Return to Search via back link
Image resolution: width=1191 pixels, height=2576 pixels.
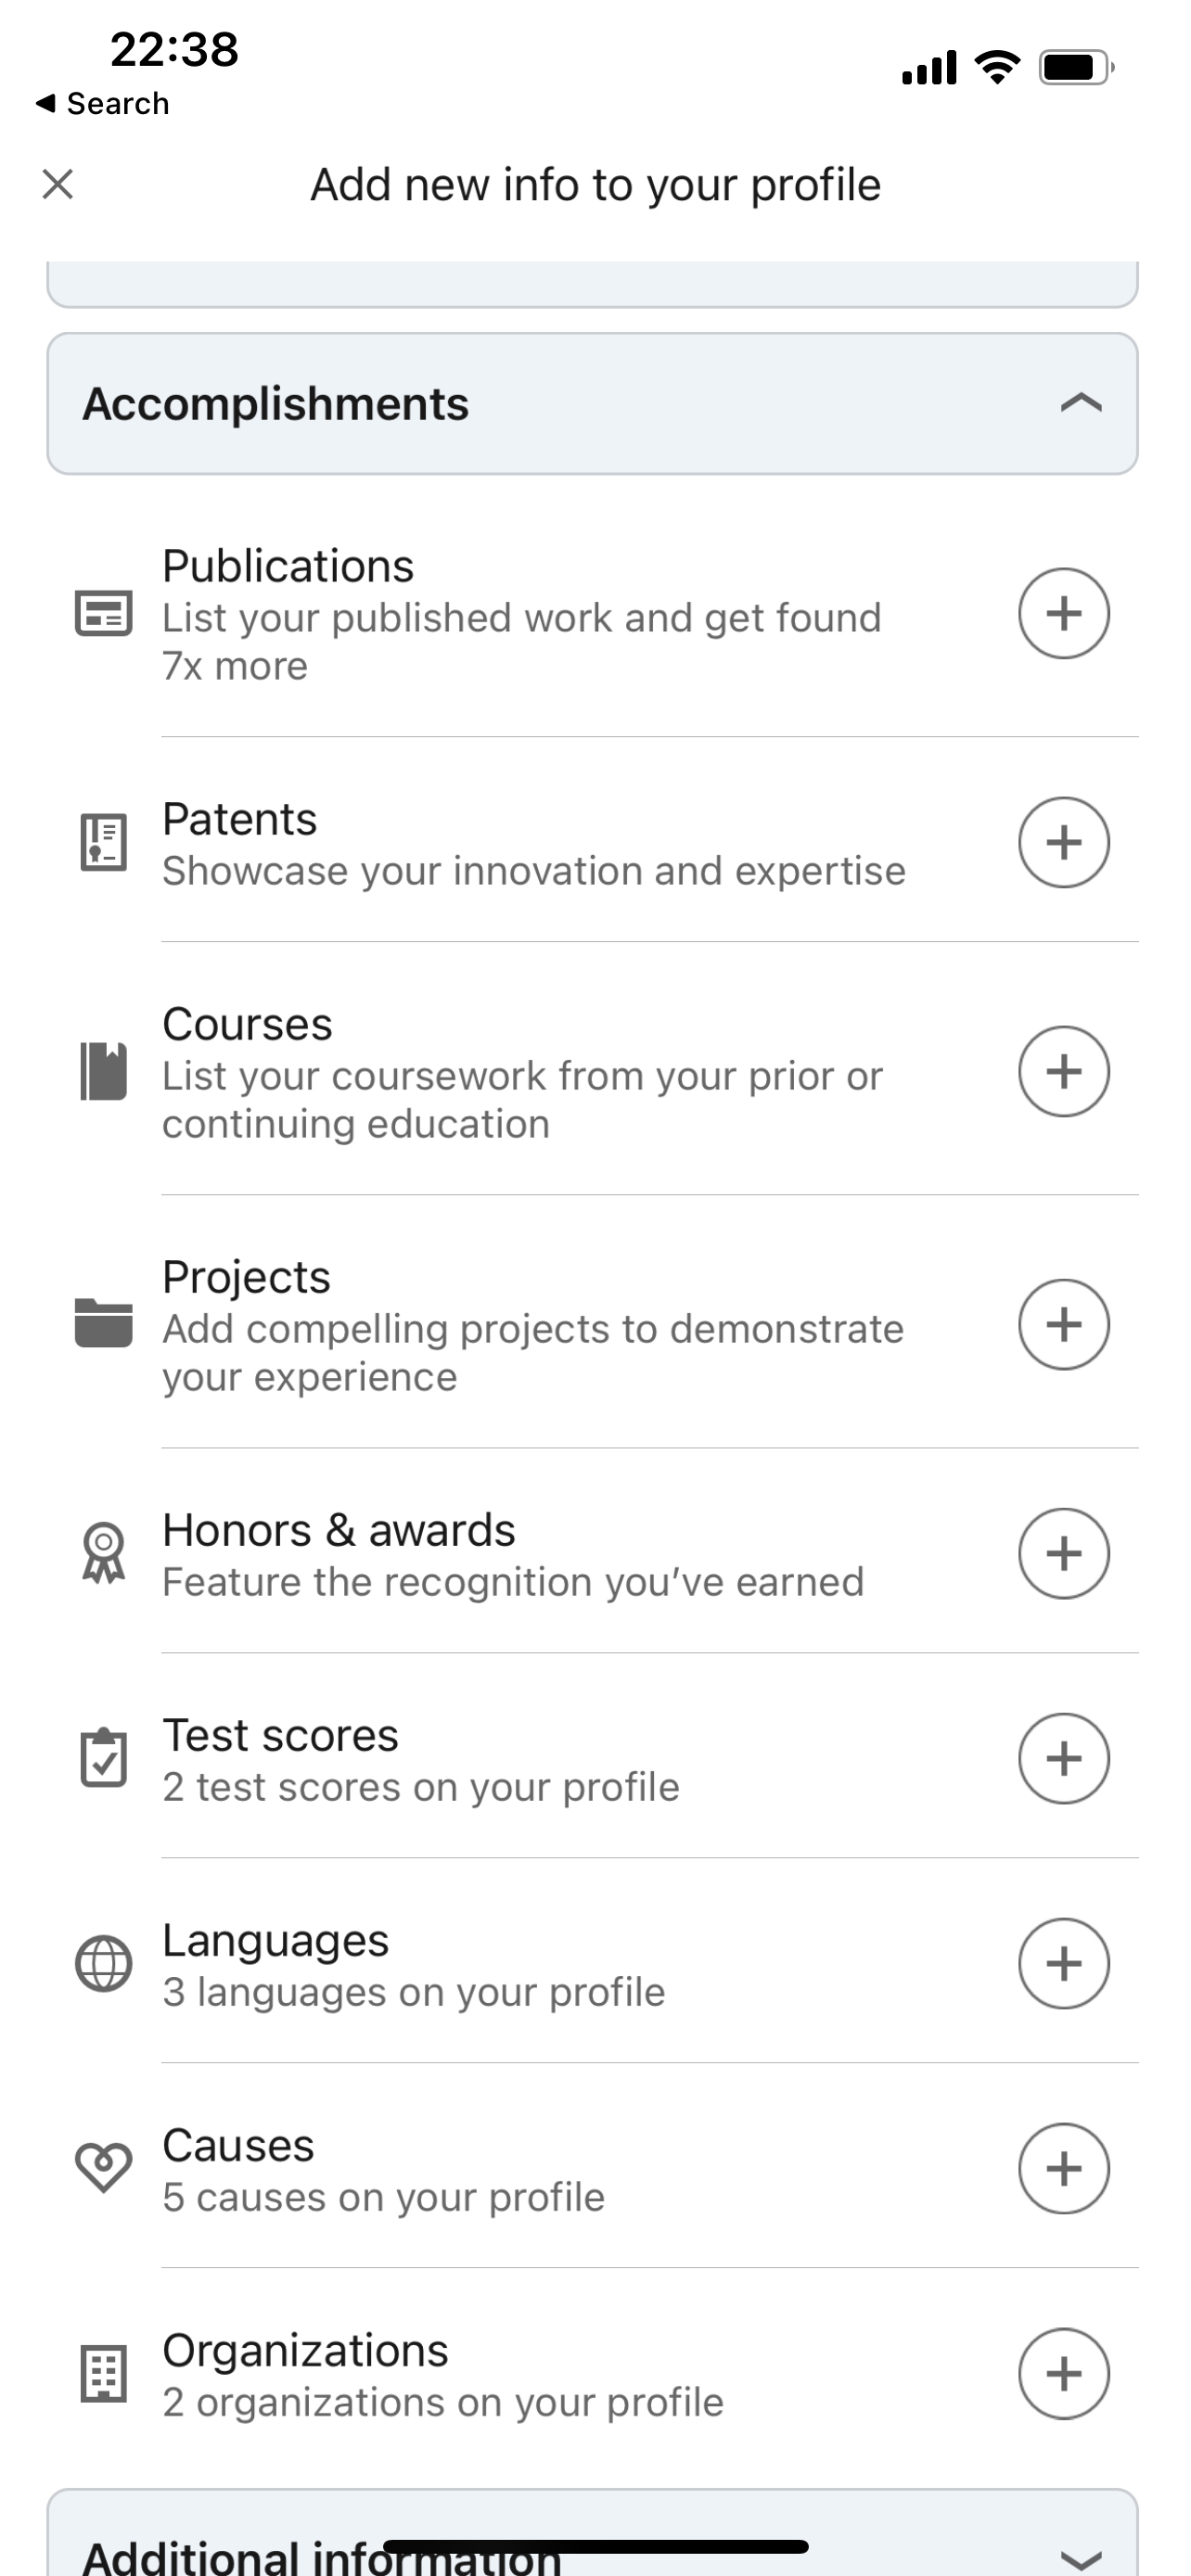coord(102,103)
